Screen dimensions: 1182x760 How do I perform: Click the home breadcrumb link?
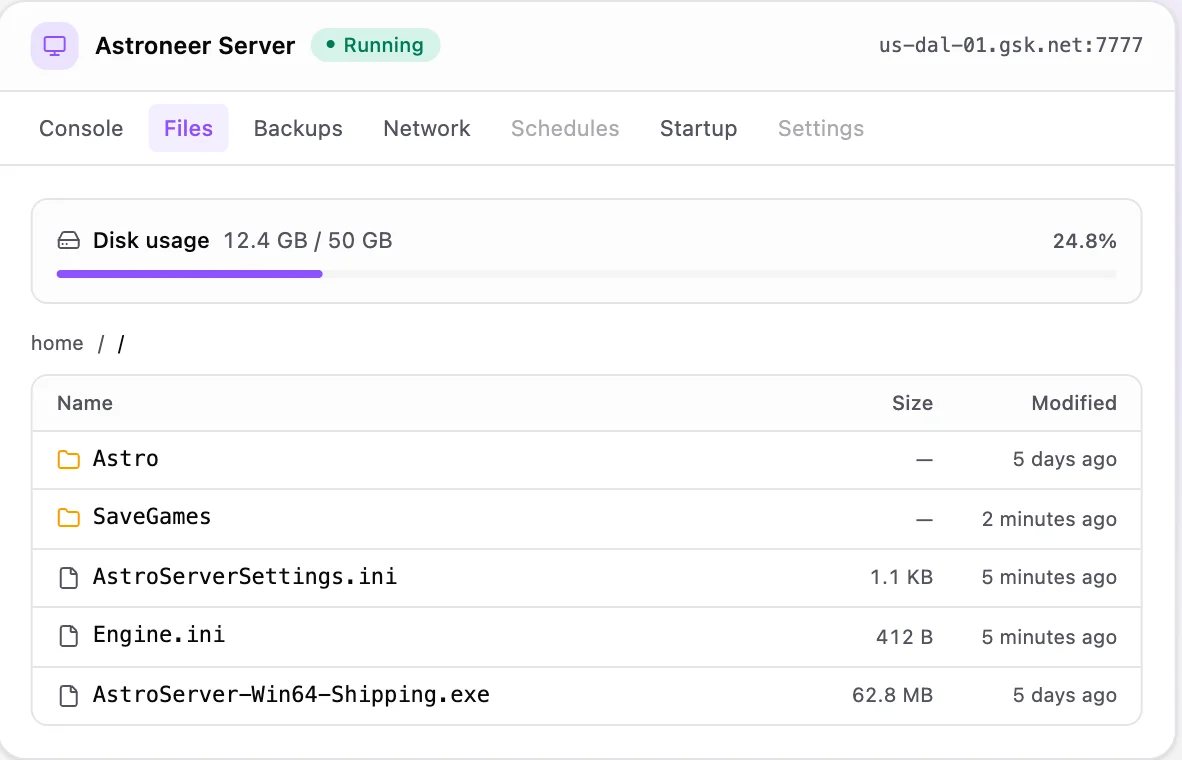point(57,343)
